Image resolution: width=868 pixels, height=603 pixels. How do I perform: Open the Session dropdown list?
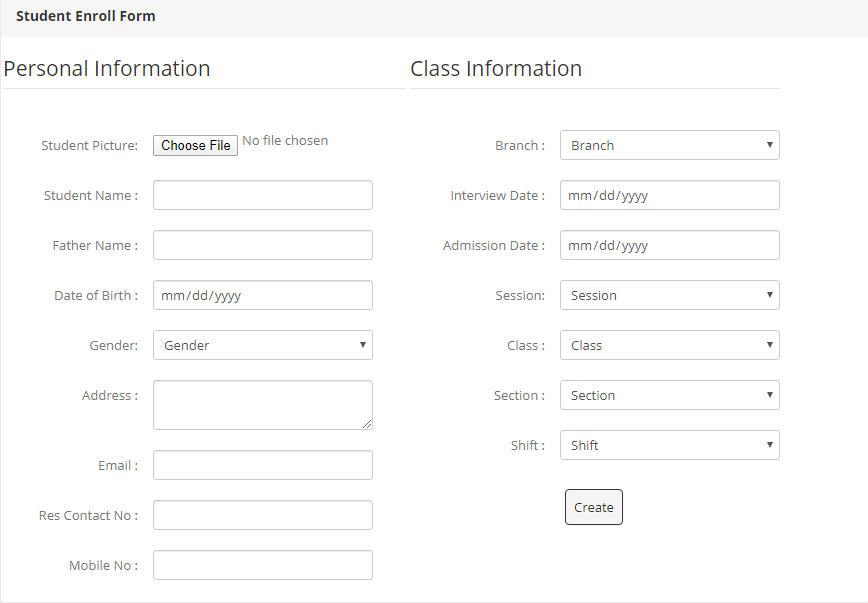coord(669,295)
